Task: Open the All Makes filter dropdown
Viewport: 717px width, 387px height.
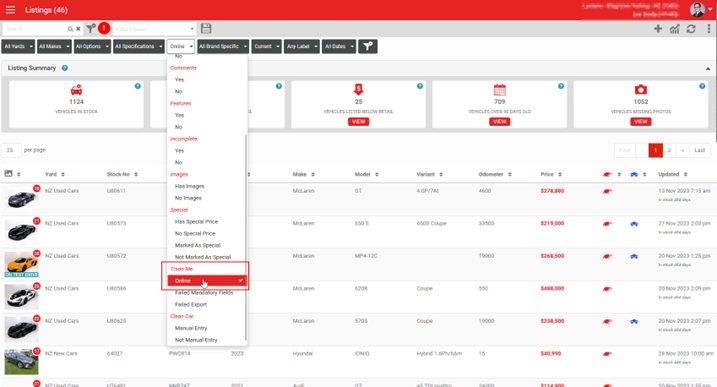Action: [x=54, y=46]
